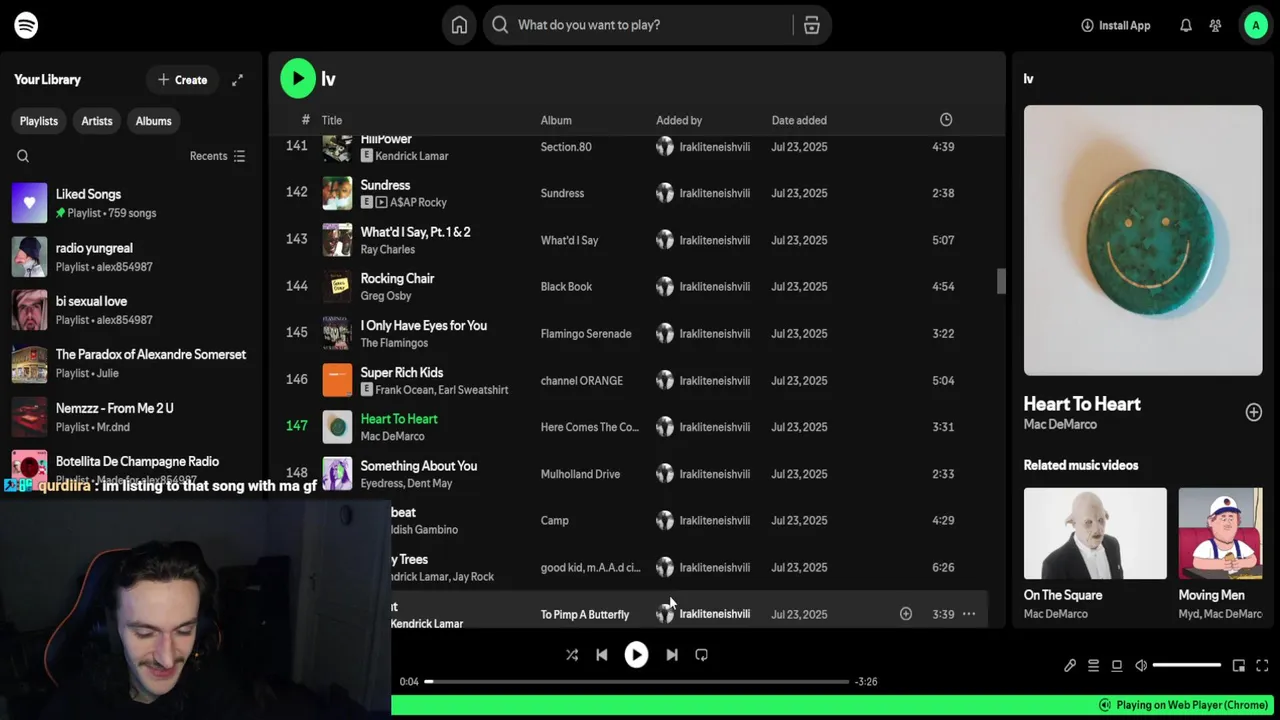Open Mac DeMarco artist link in Now Playing
Screen dimensions: 1280x720
tap(1060, 424)
